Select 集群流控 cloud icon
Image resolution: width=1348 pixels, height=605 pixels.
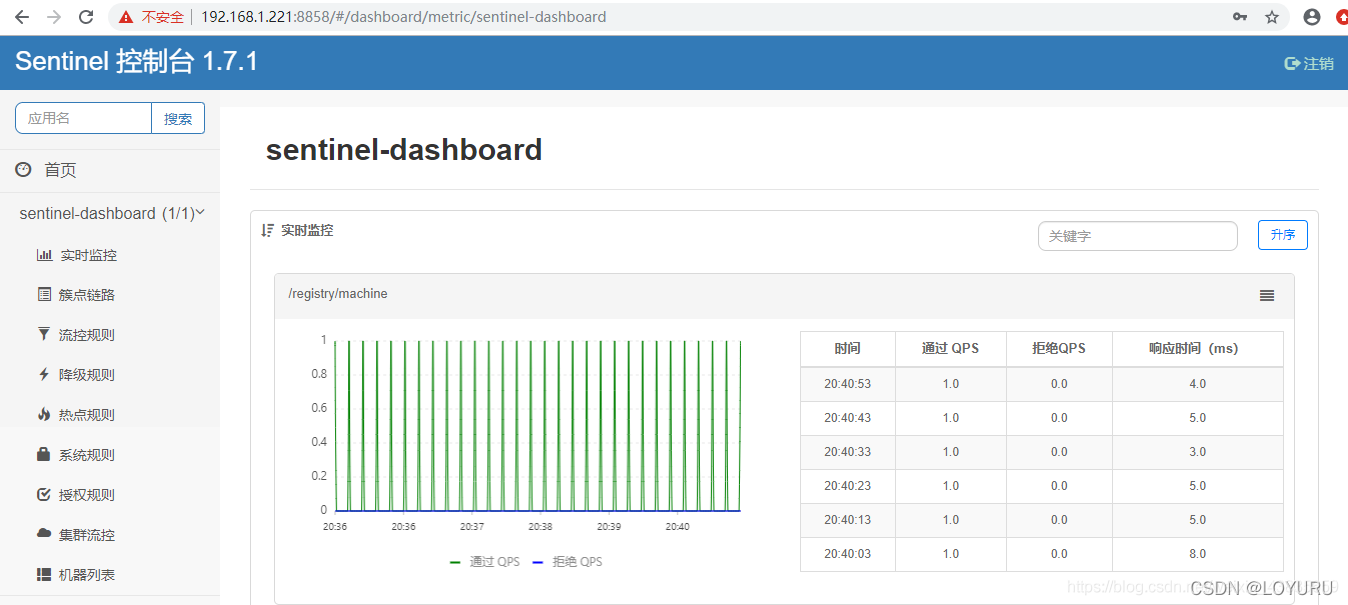[x=43, y=534]
